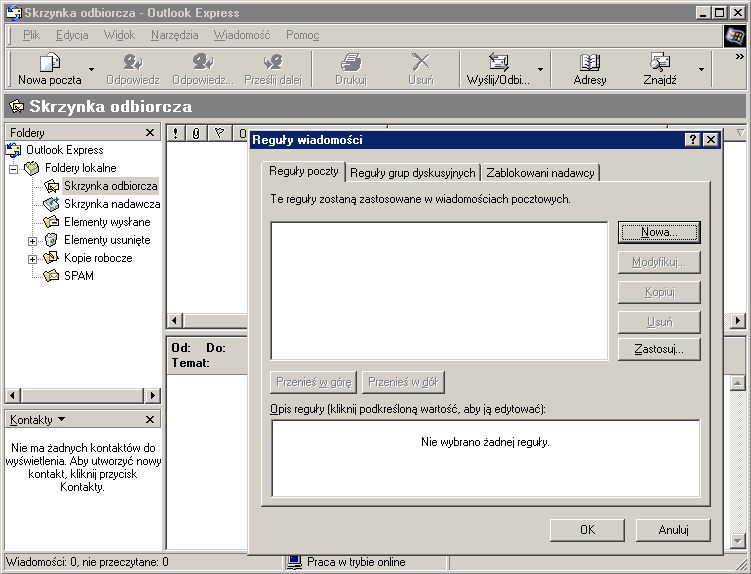Expand the Kopie robocze node
Image resolution: width=751 pixels, height=574 pixels.
click(x=32, y=259)
